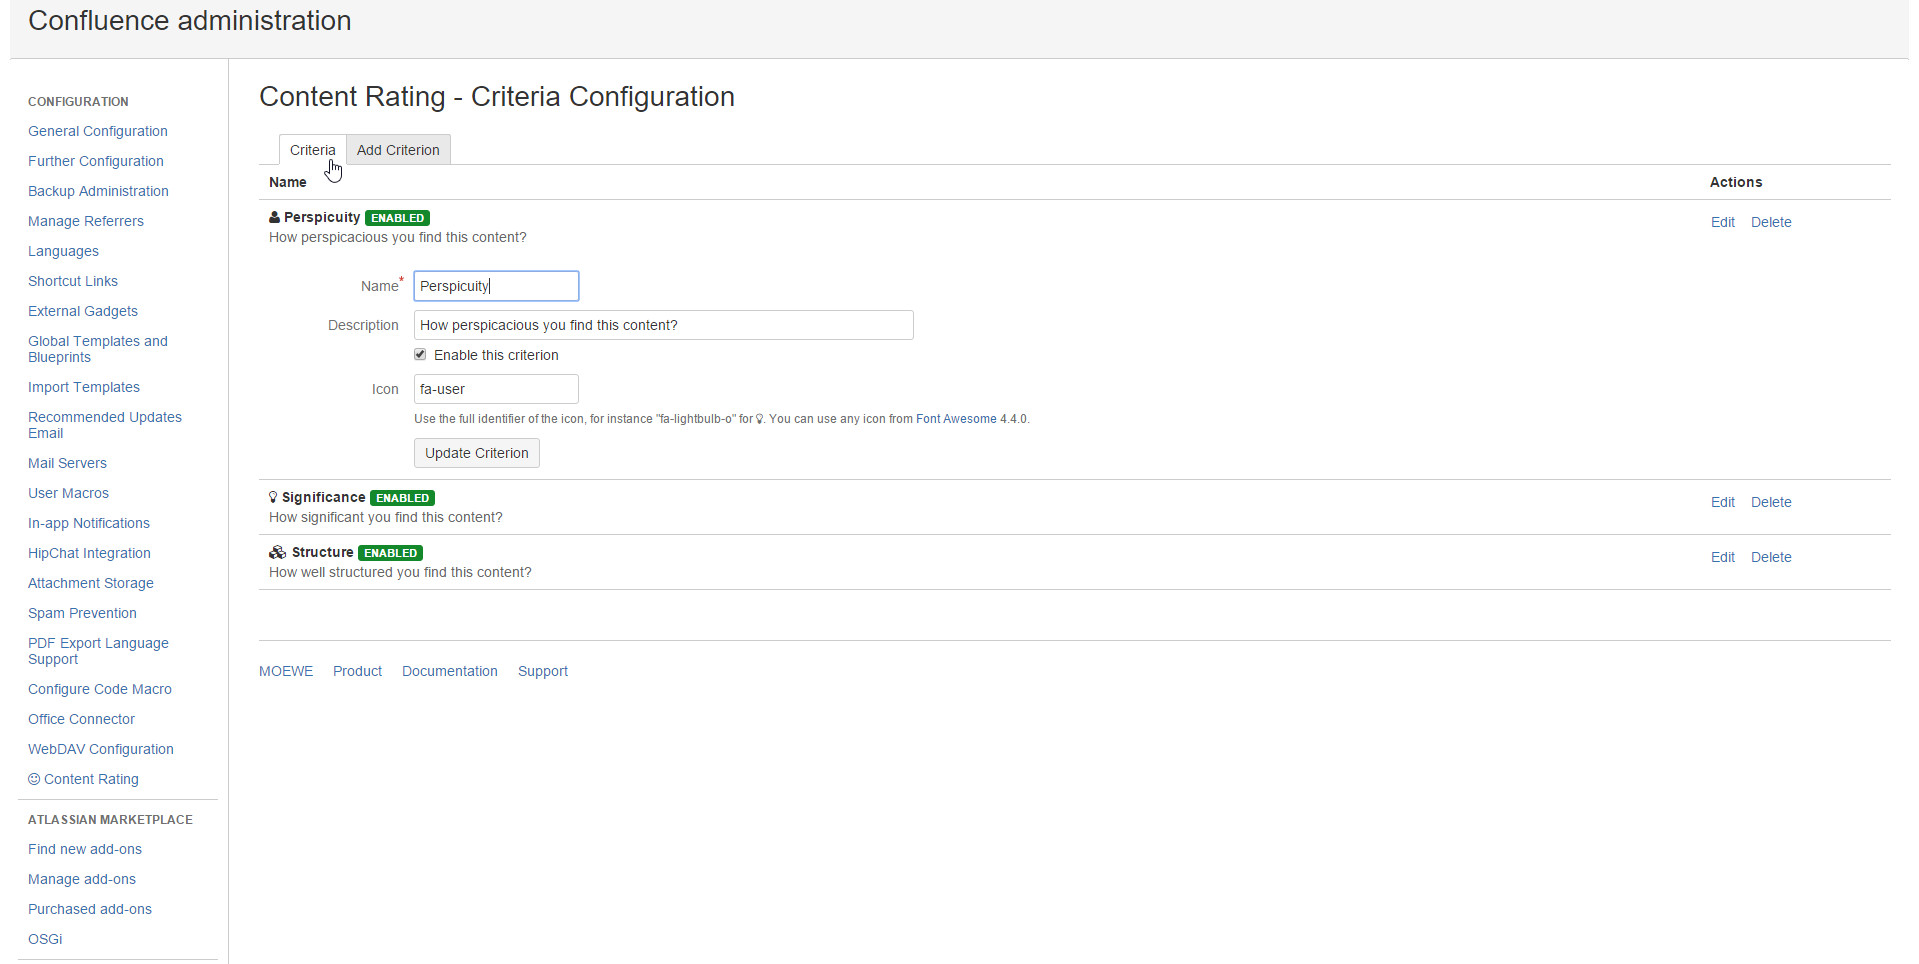The image size is (1919, 964).
Task: Click the Content Rating smiley icon
Action: pos(34,779)
